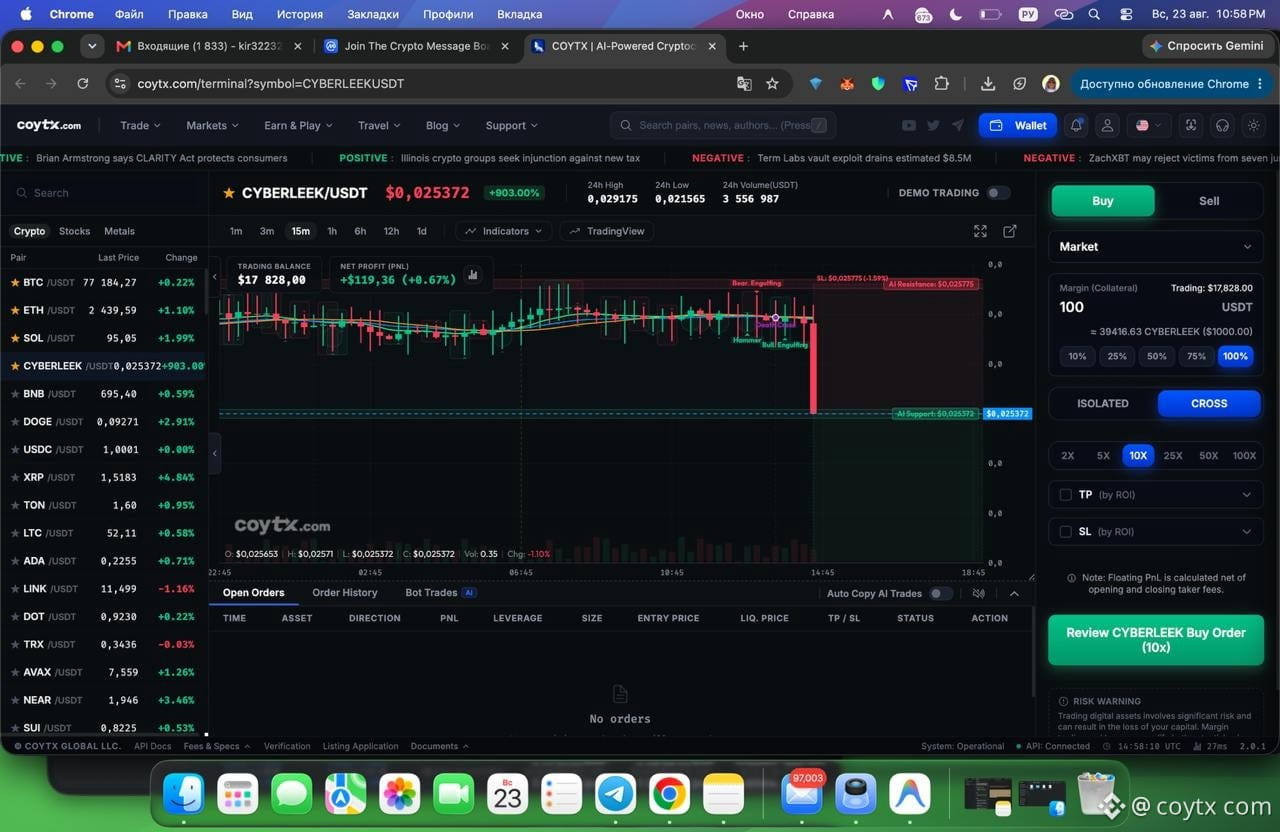Click the pair Search field
The height and width of the screenshot is (832, 1280).
(x=104, y=193)
